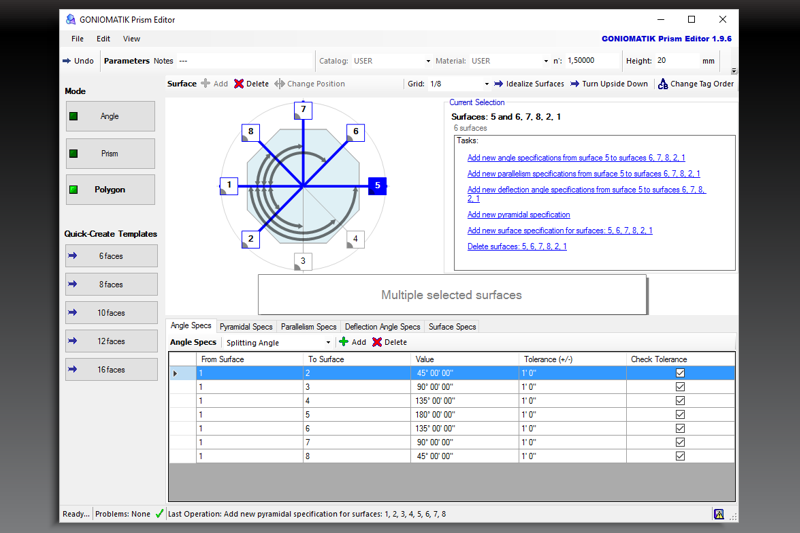Click Add new deflection angle specifications link

point(587,194)
